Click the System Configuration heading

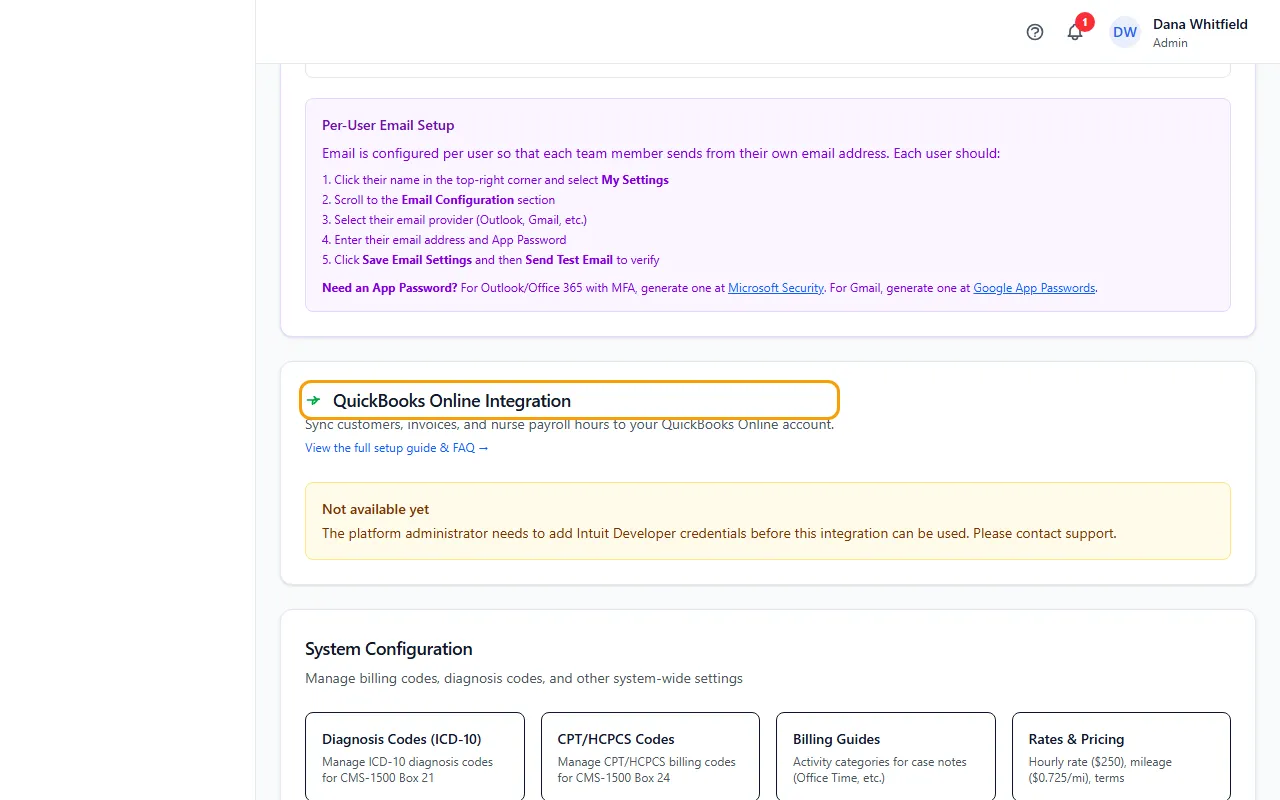click(x=389, y=649)
